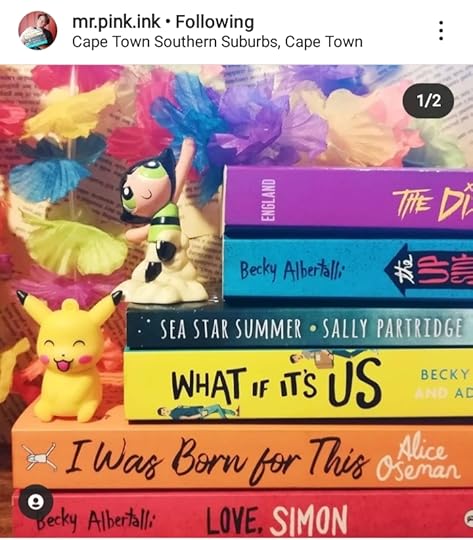This screenshot has width=473, height=540.
Task: Open the Cape Town Southern Suburbs location
Action: click(x=217, y=42)
